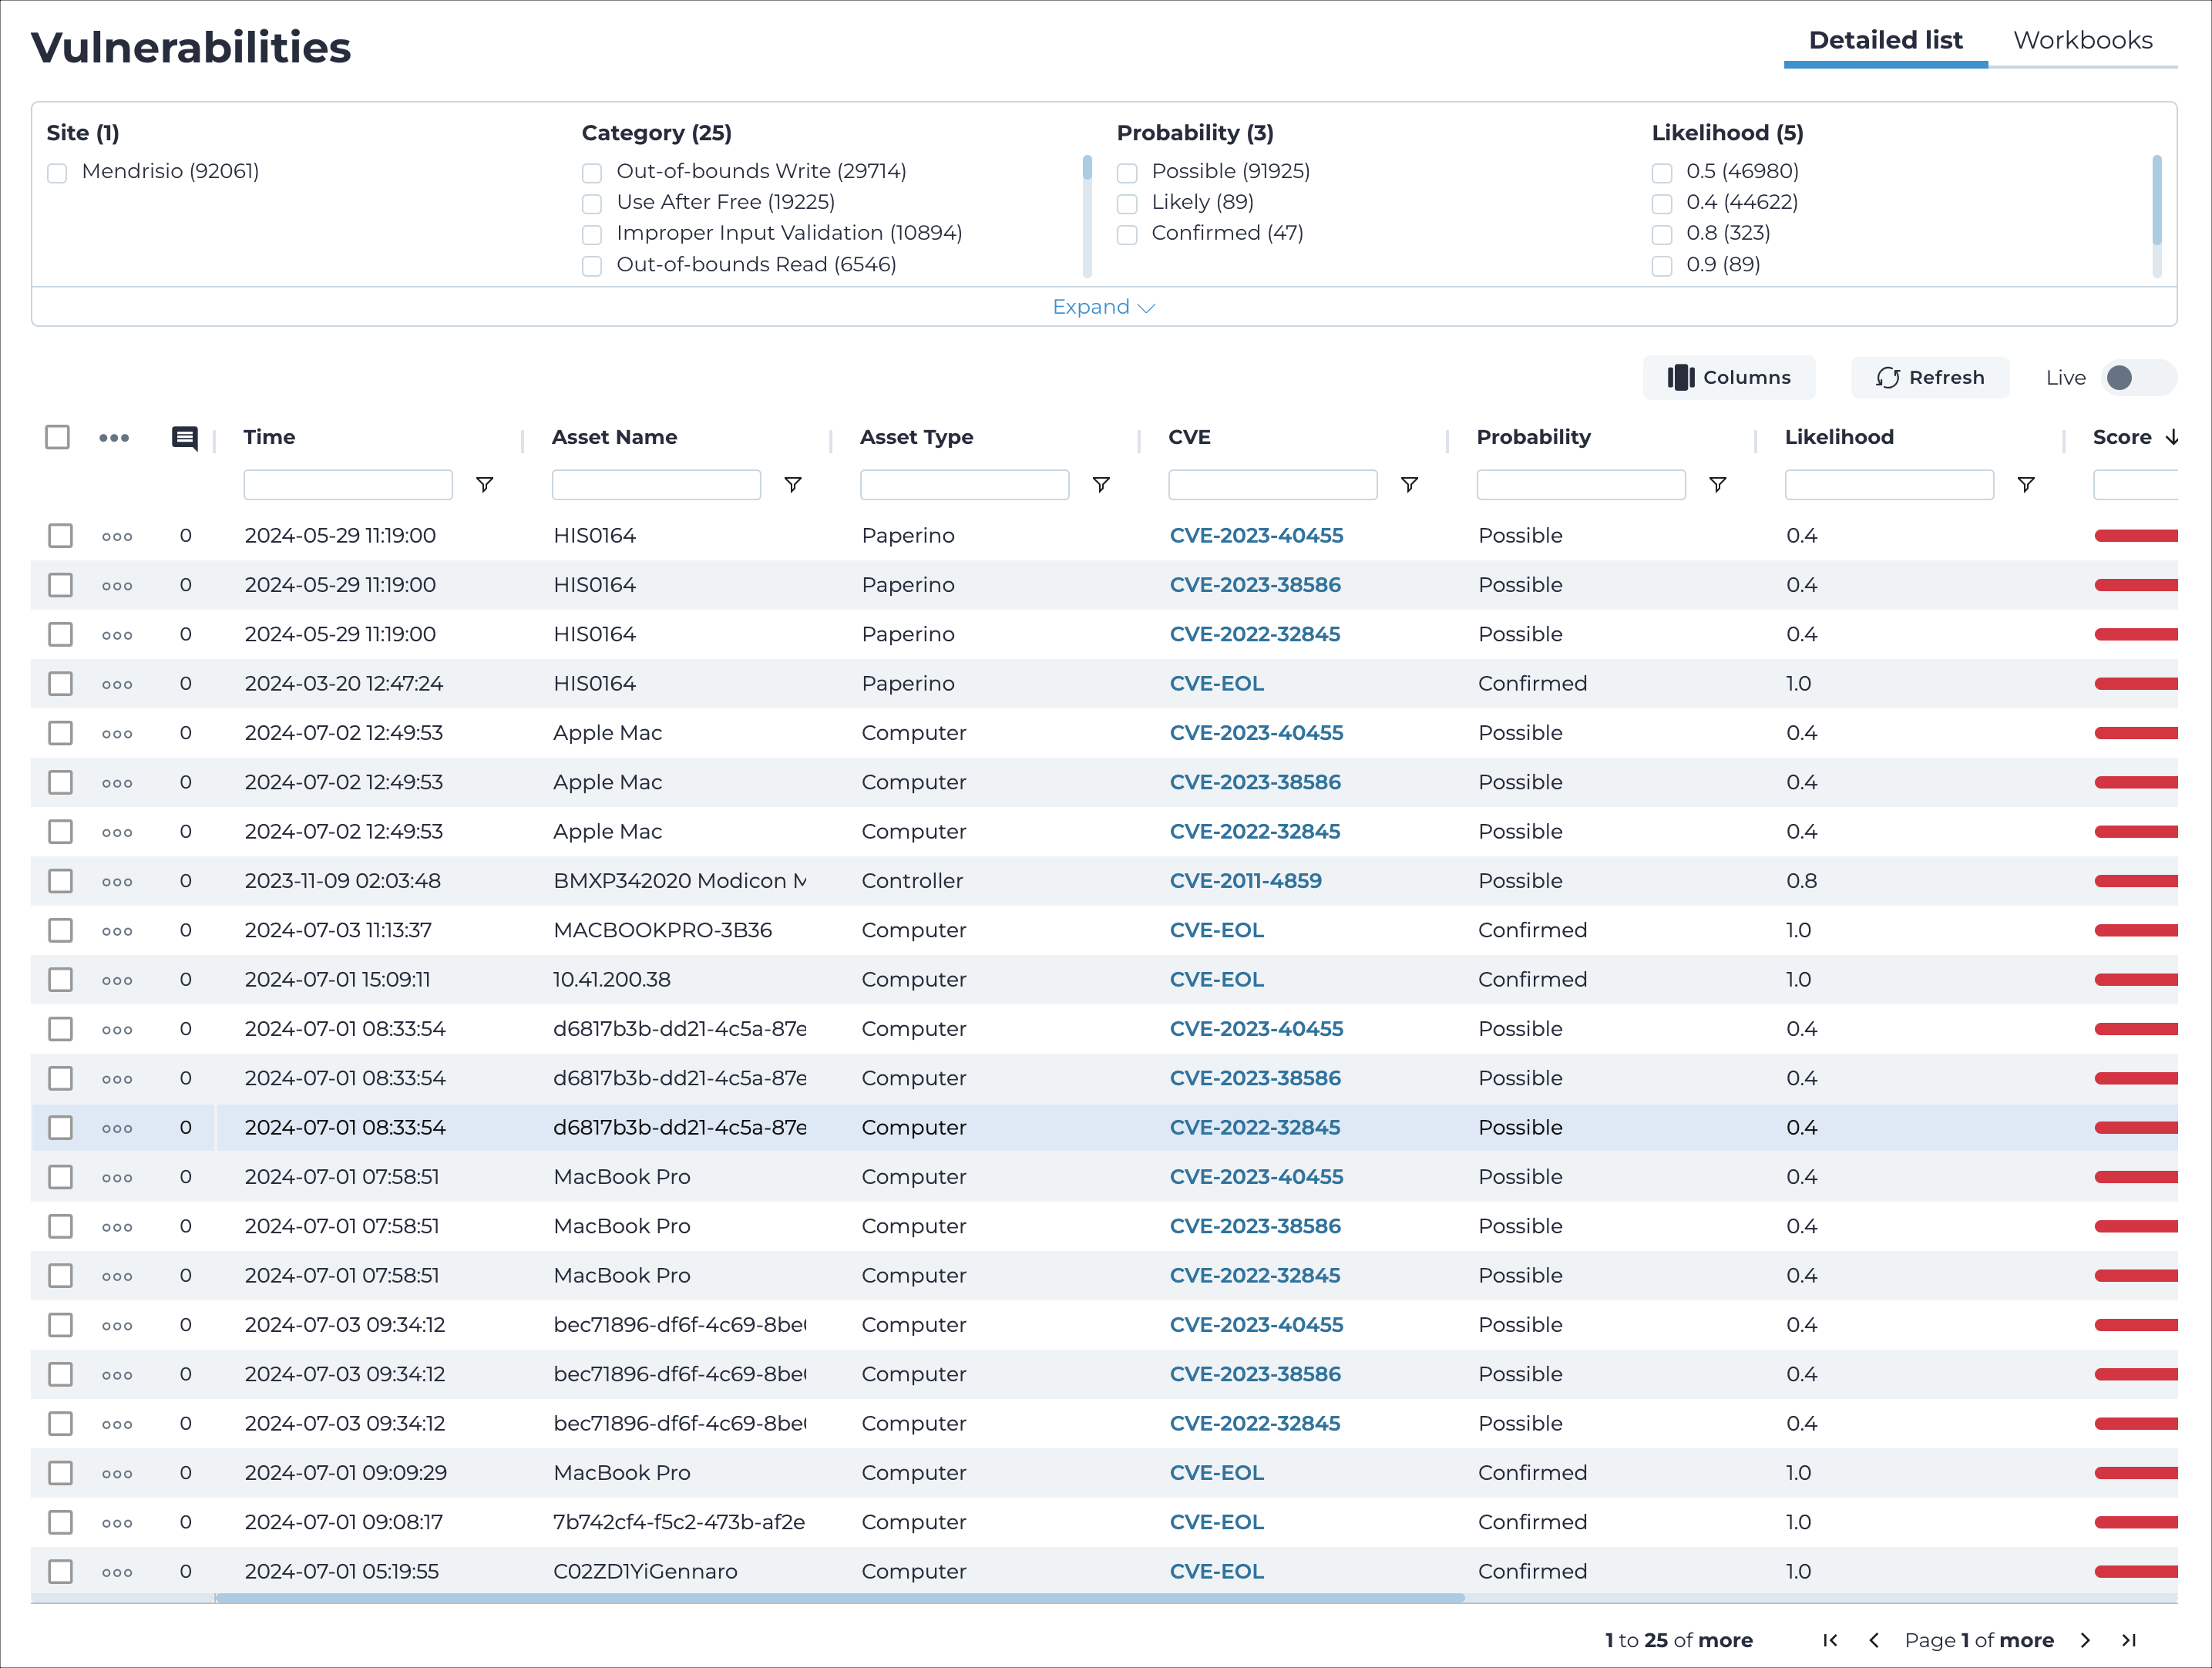Open row actions for BMXP342020 Modicon row
2212x1668 pixels.
tap(117, 882)
